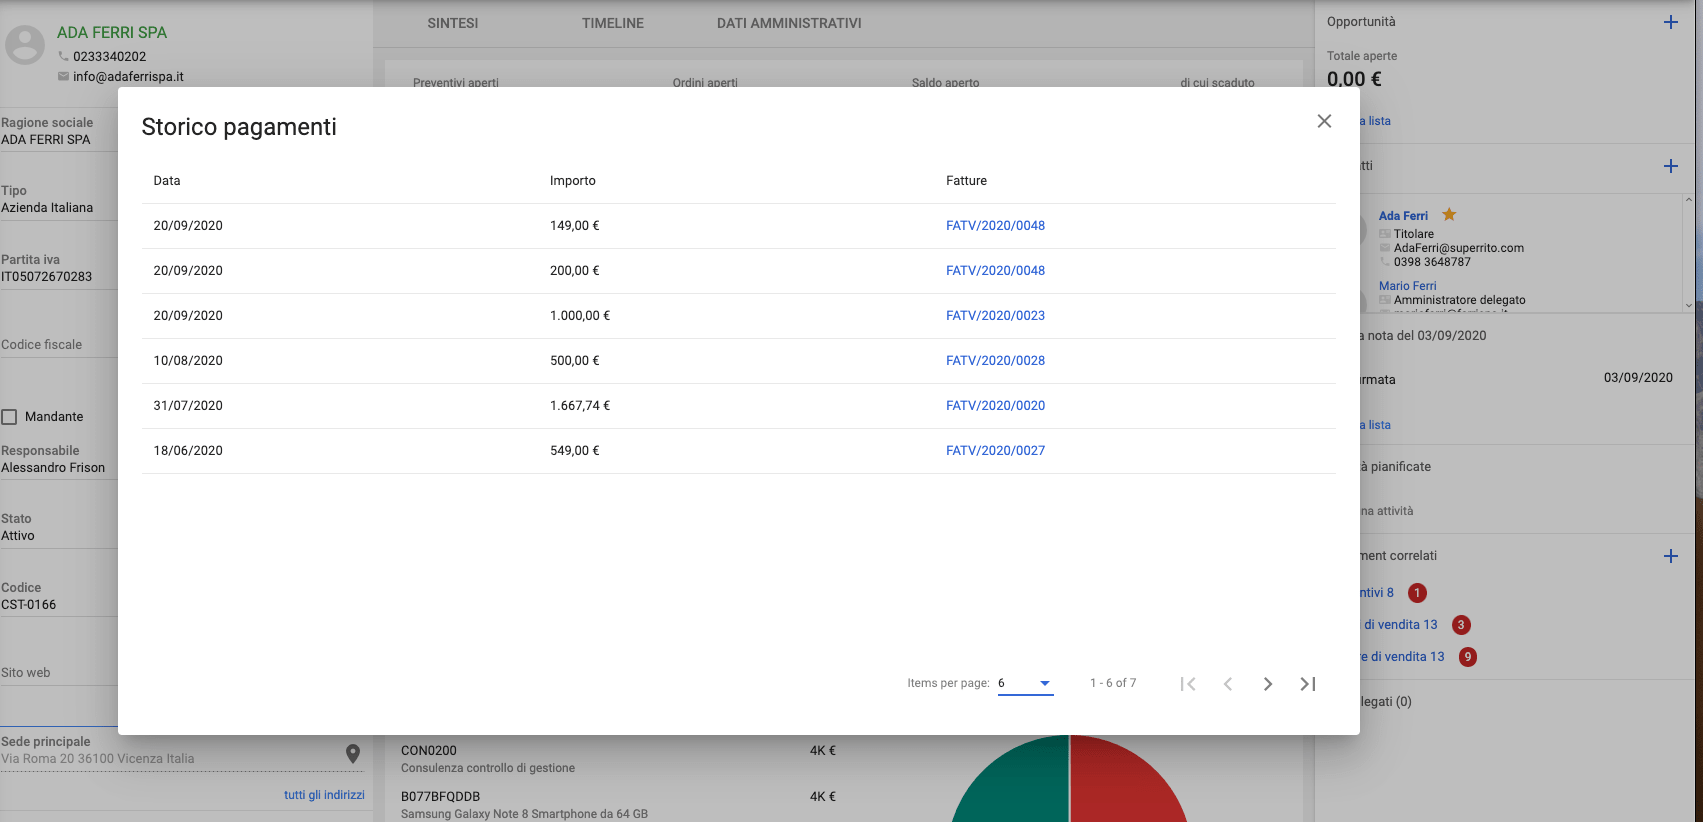
Task: Open invoice FATV/2020/0027
Action: (995, 451)
